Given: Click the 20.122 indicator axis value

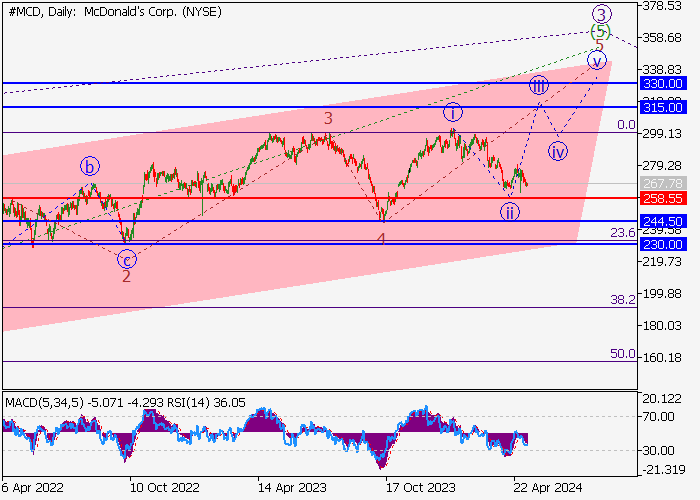Looking at the screenshot, I should [662, 399].
